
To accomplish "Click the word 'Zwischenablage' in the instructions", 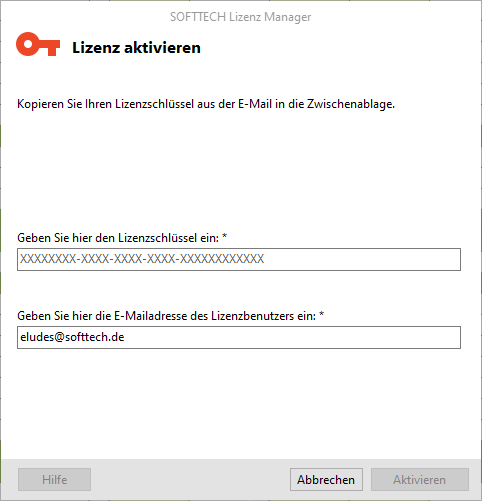I will tap(351, 104).
